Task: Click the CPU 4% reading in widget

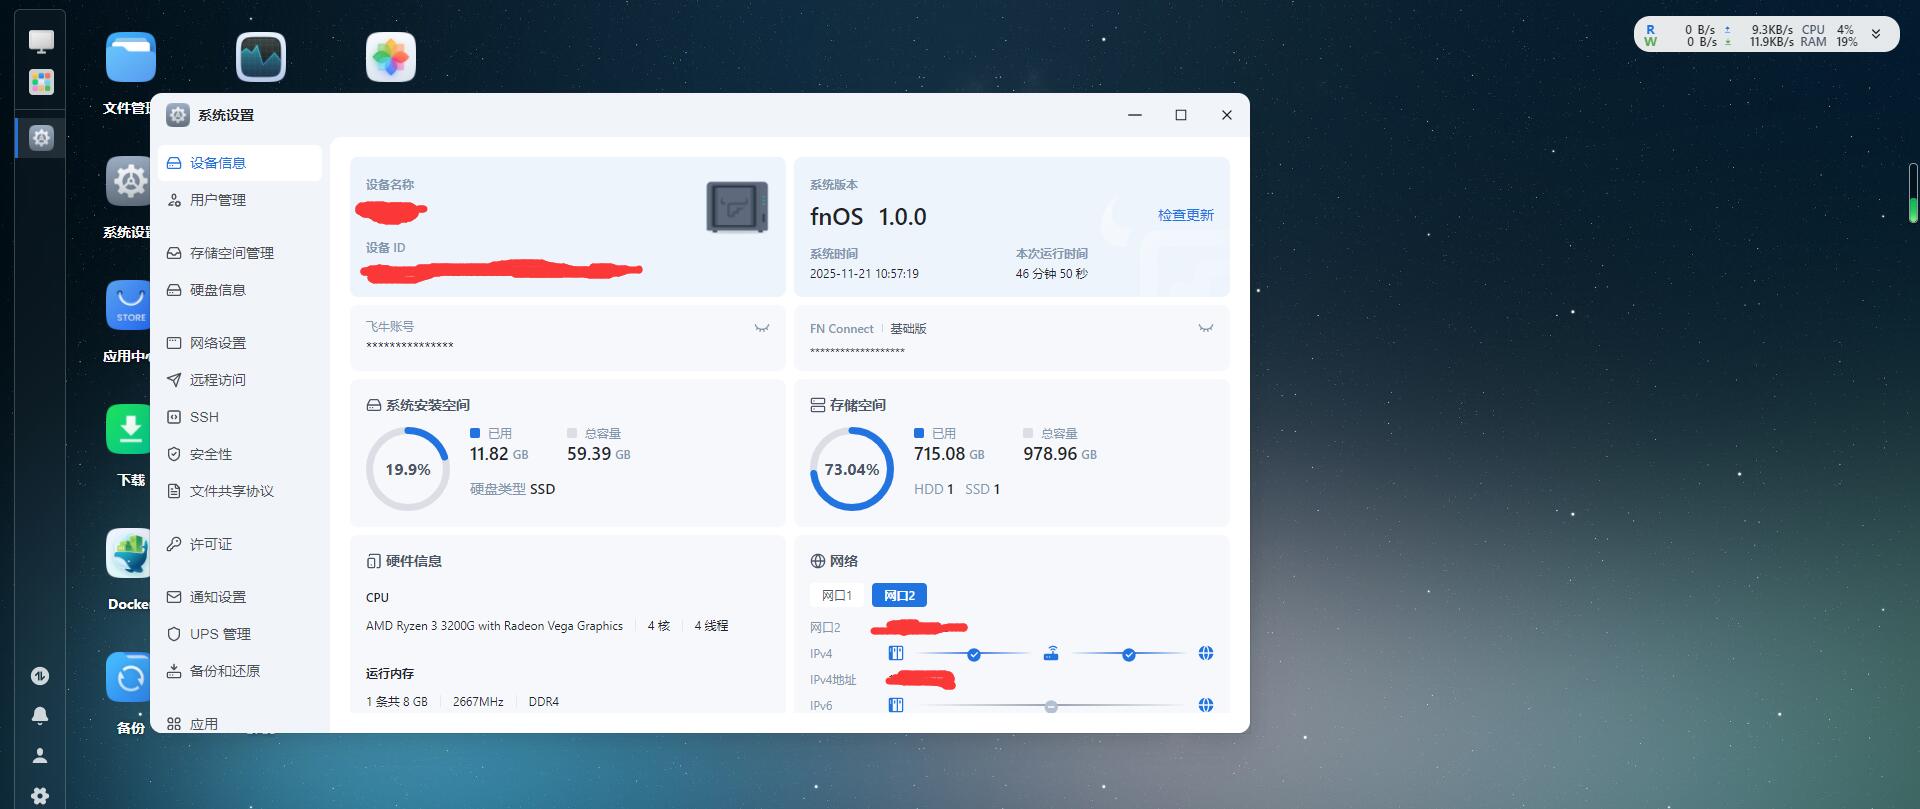Action: 1828,30
